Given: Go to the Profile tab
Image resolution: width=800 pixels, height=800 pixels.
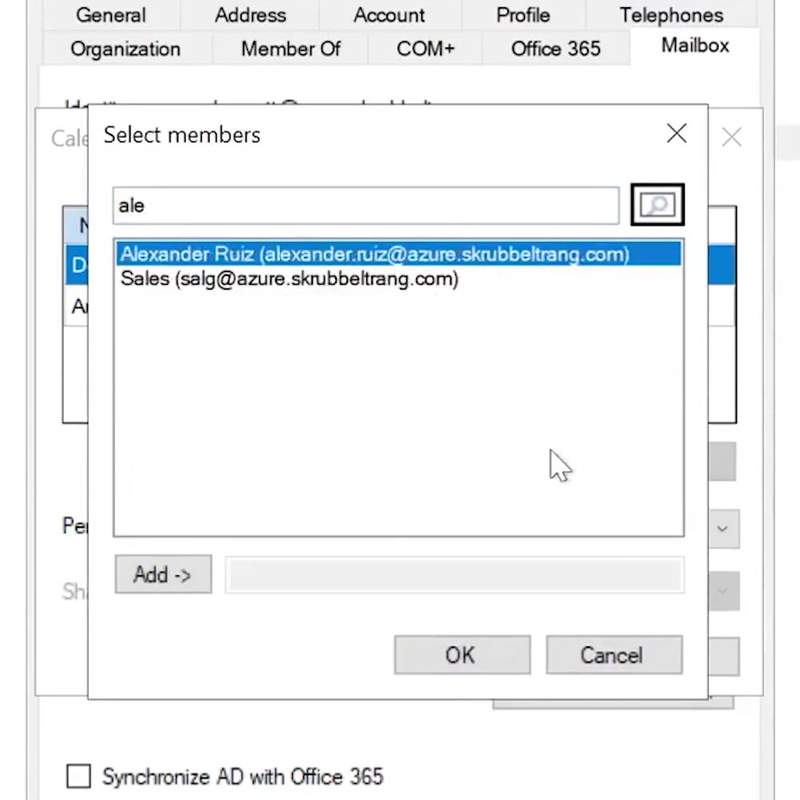Looking at the screenshot, I should (523, 15).
